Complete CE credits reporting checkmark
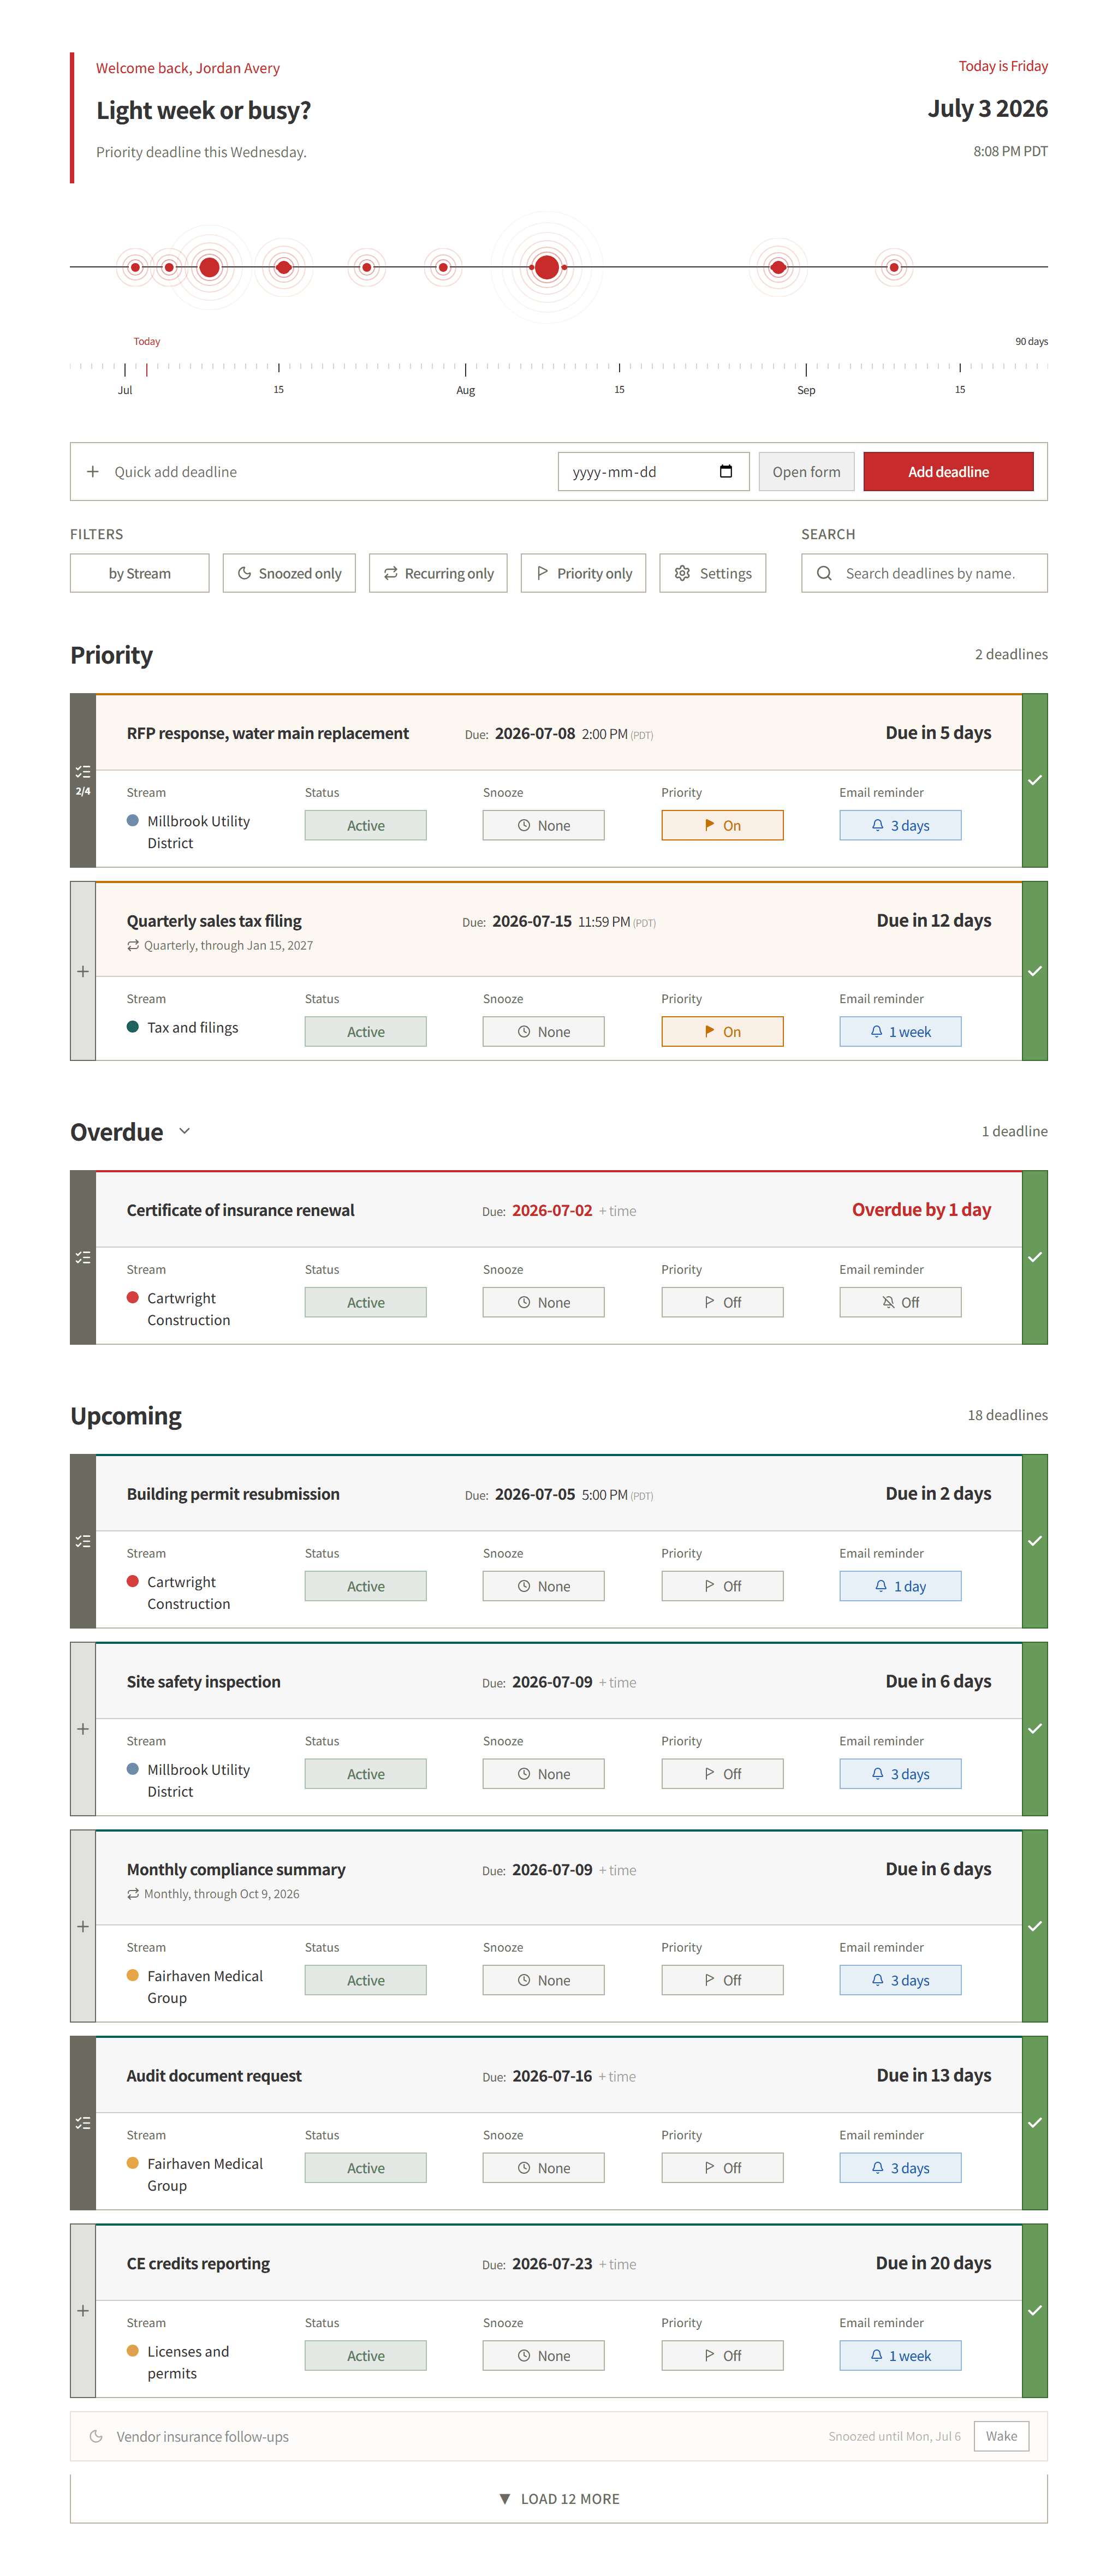The image size is (1118, 2576). click(1035, 2311)
